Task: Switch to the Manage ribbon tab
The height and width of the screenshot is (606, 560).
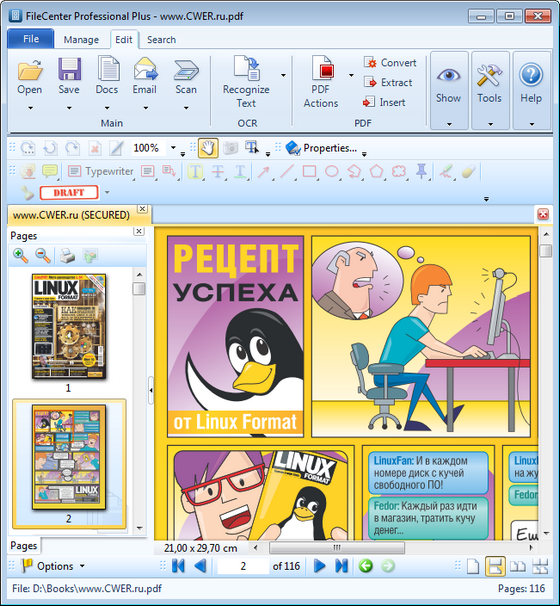Action: coord(81,40)
